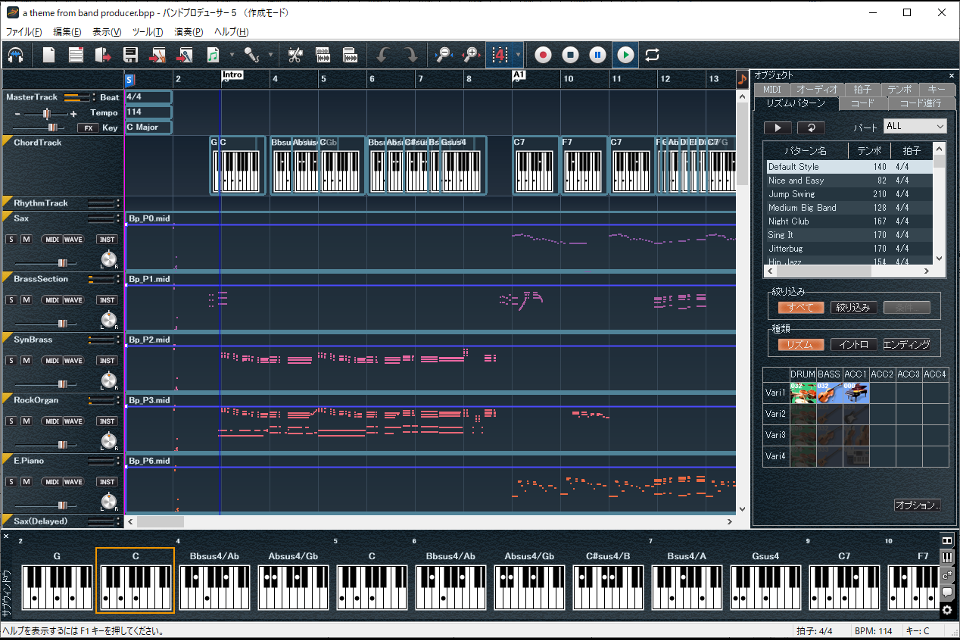Screen dimensions: 960x640
Task: Start playback with the green play button
Action: [625, 54]
